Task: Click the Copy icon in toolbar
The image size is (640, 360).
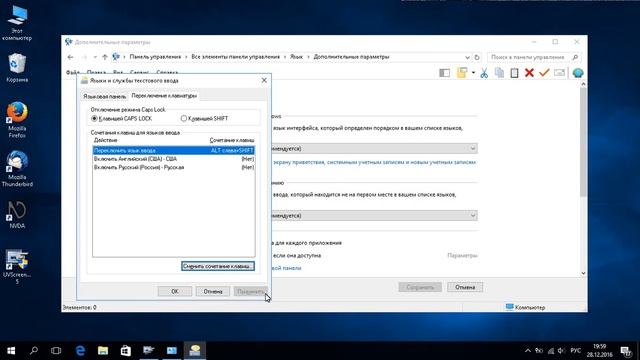Action: (499, 73)
